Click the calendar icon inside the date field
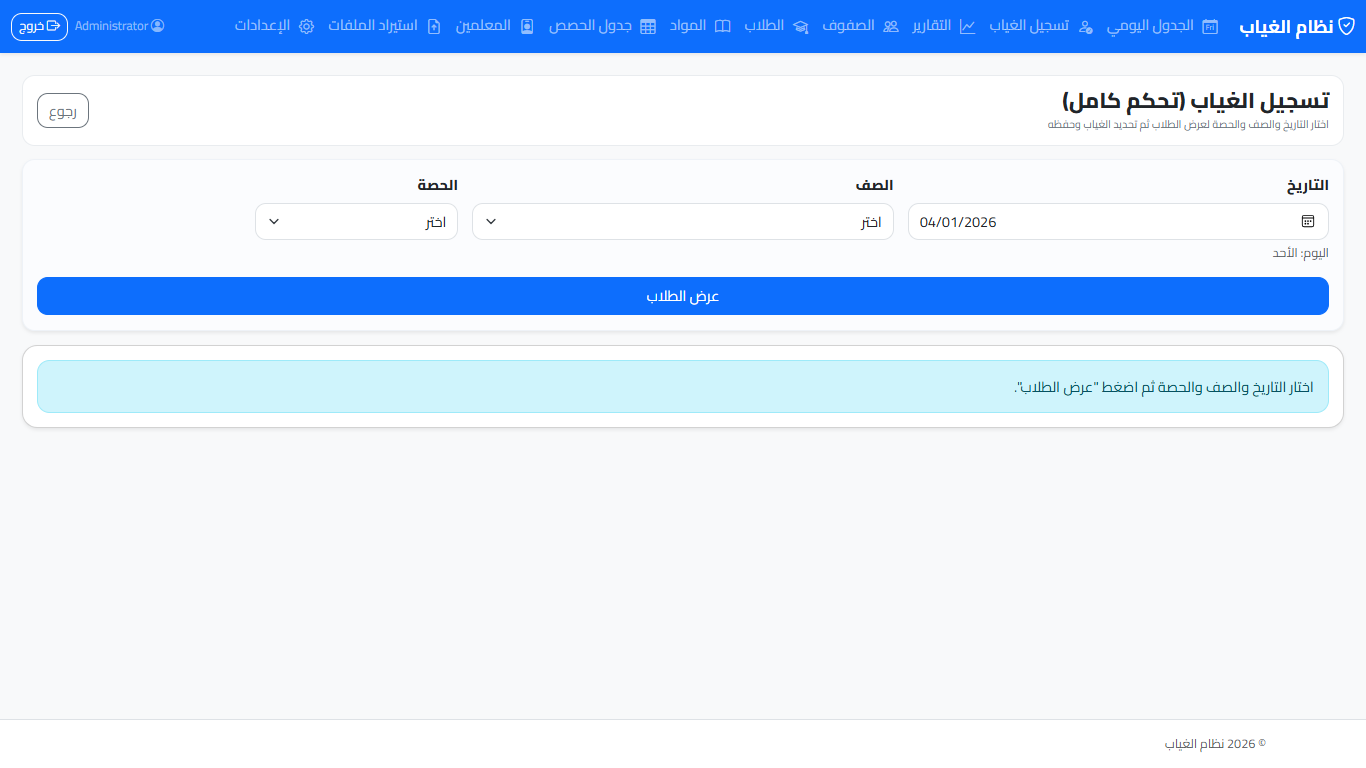Image resolution: width=1366 pixels, height=768 pixels. (1308, 221)
